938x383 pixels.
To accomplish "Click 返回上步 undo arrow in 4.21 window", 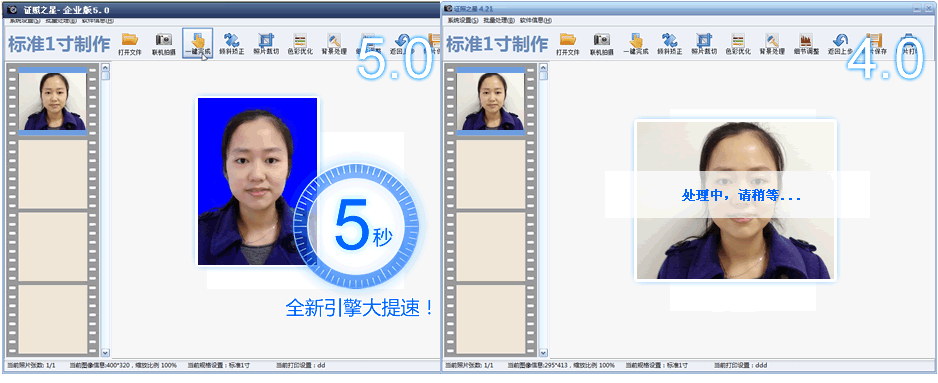I will pos(840,44).
